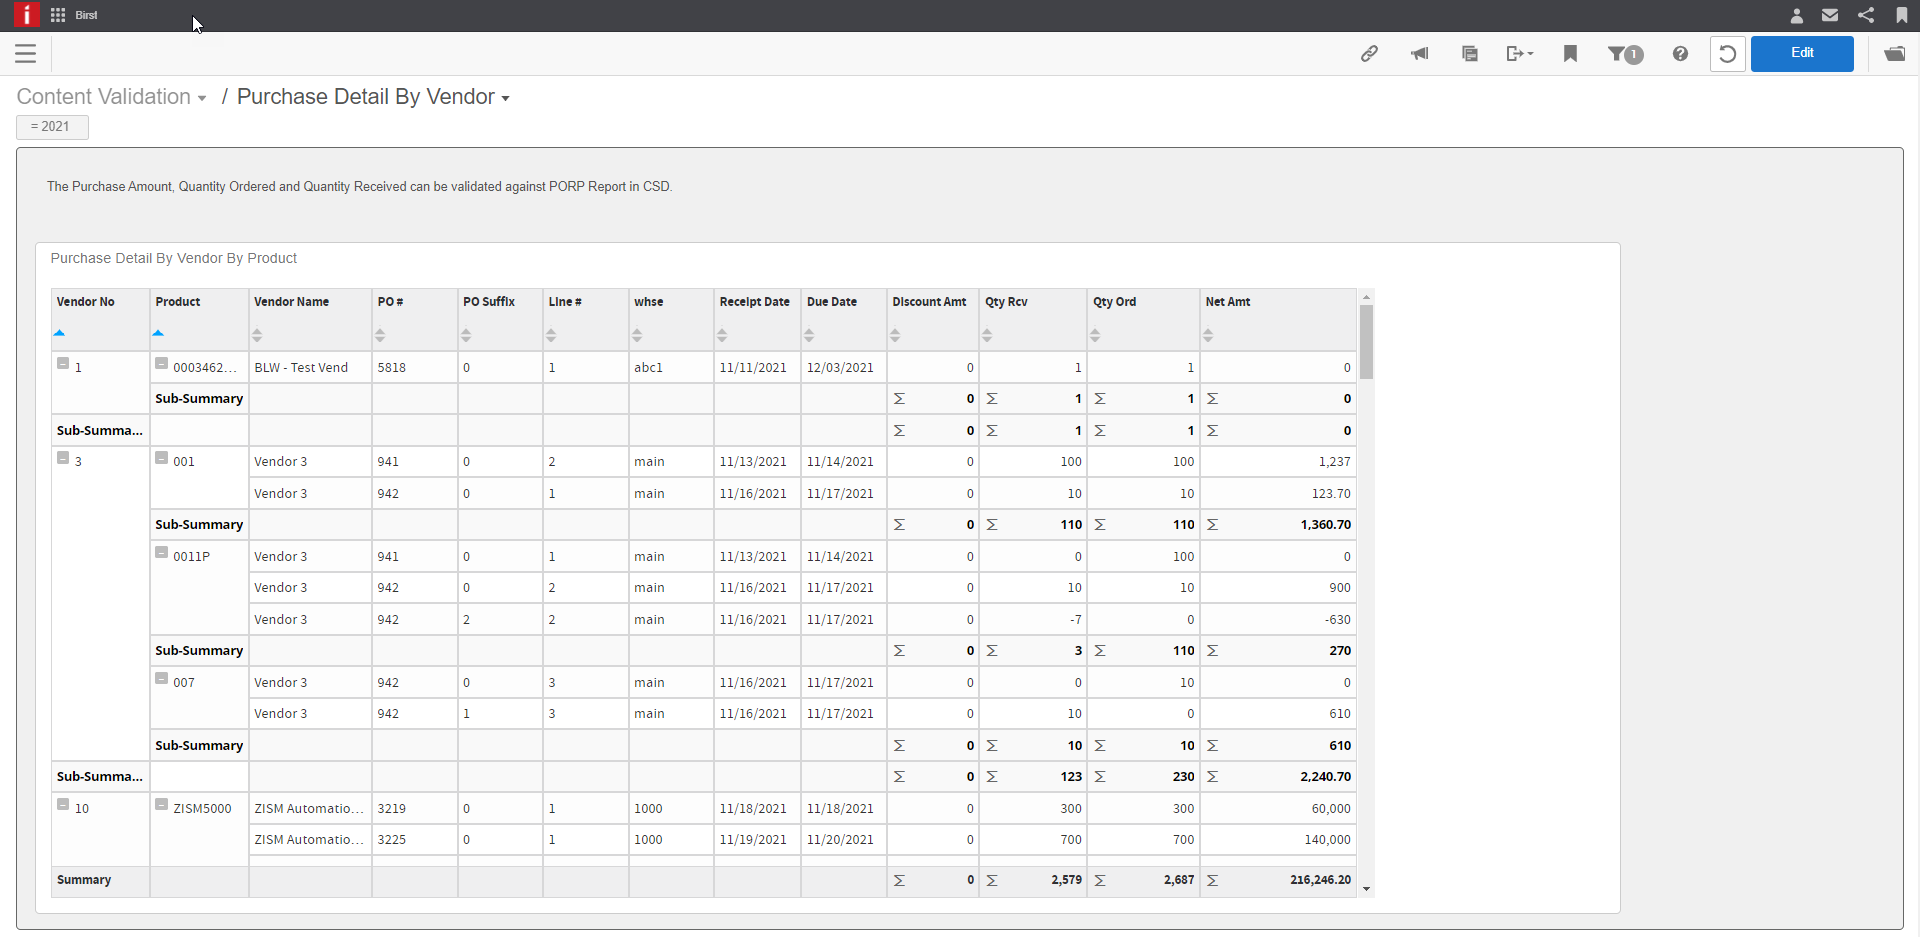The width and height of the screenshot is (1920, 937).
Task: Open the Purchase Detail By Vendor dropdown
Action: (505, 98)
